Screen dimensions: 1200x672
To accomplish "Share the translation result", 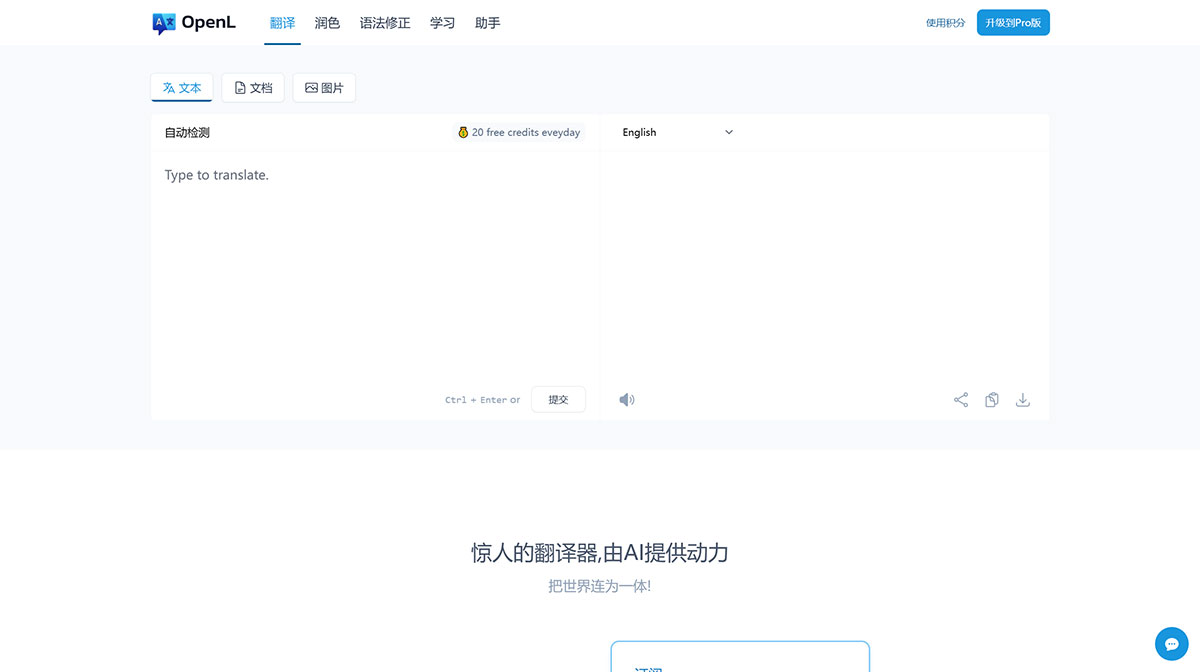I will click(x=961, y=399).
